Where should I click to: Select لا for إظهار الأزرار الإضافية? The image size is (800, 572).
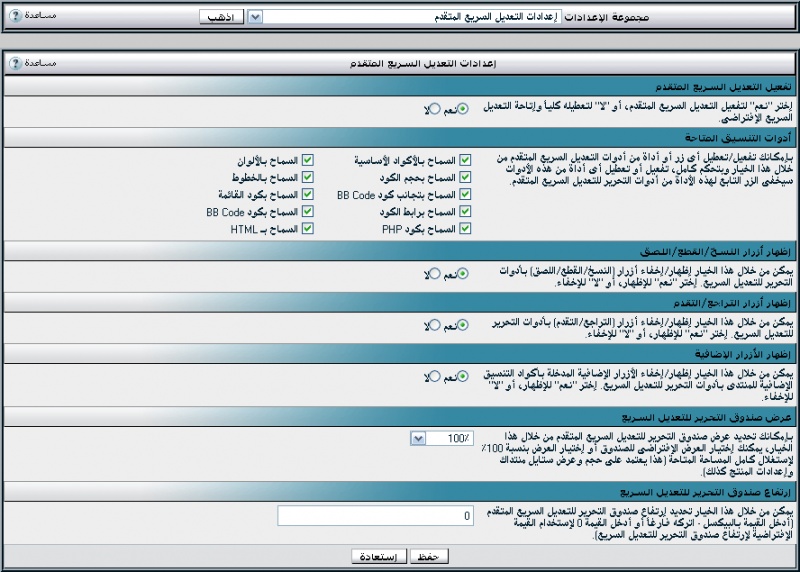click(x=435, y=377)
